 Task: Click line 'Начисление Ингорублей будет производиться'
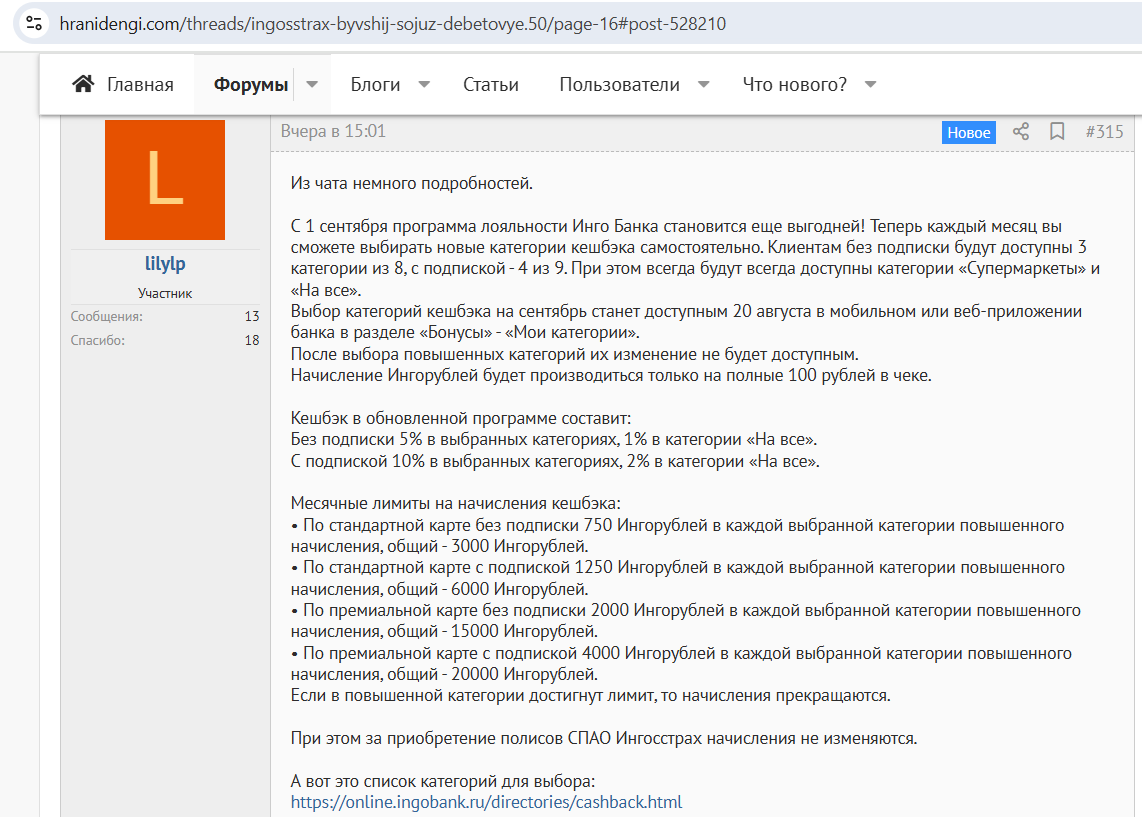tap(611, 376)
